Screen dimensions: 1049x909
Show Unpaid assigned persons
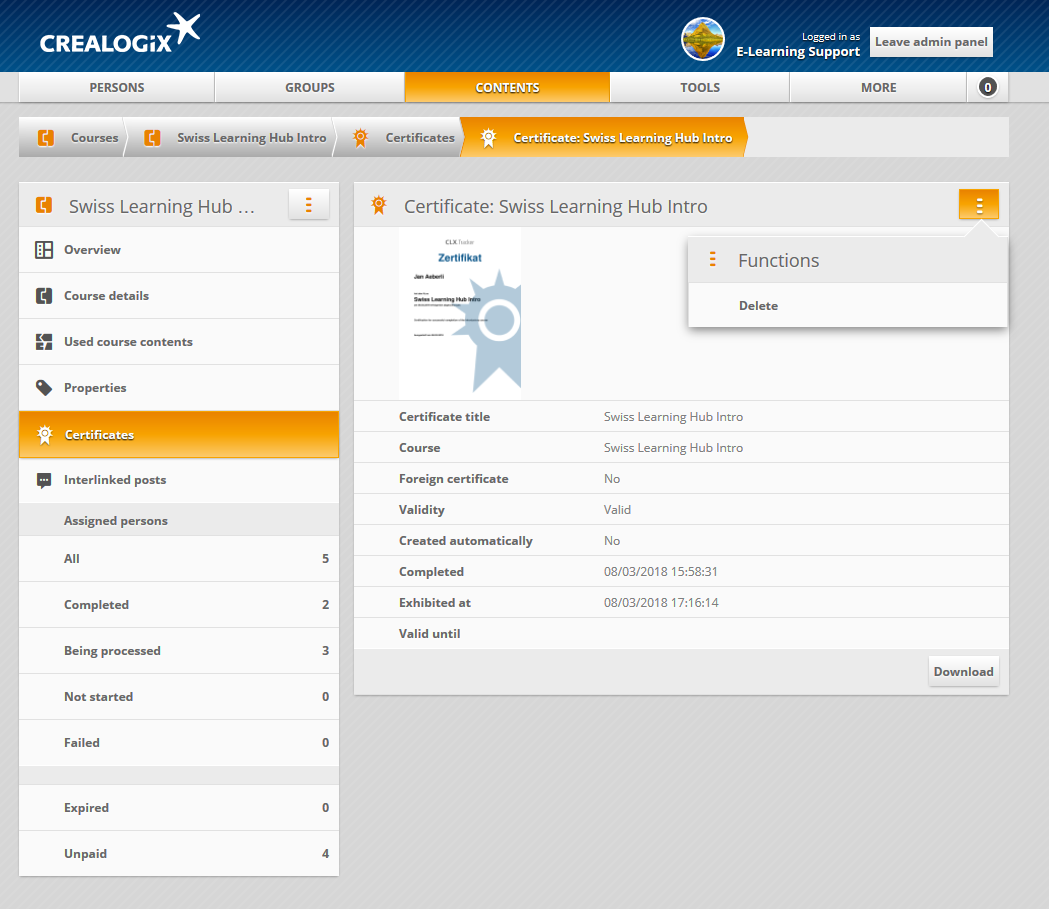tap(179, 854)
